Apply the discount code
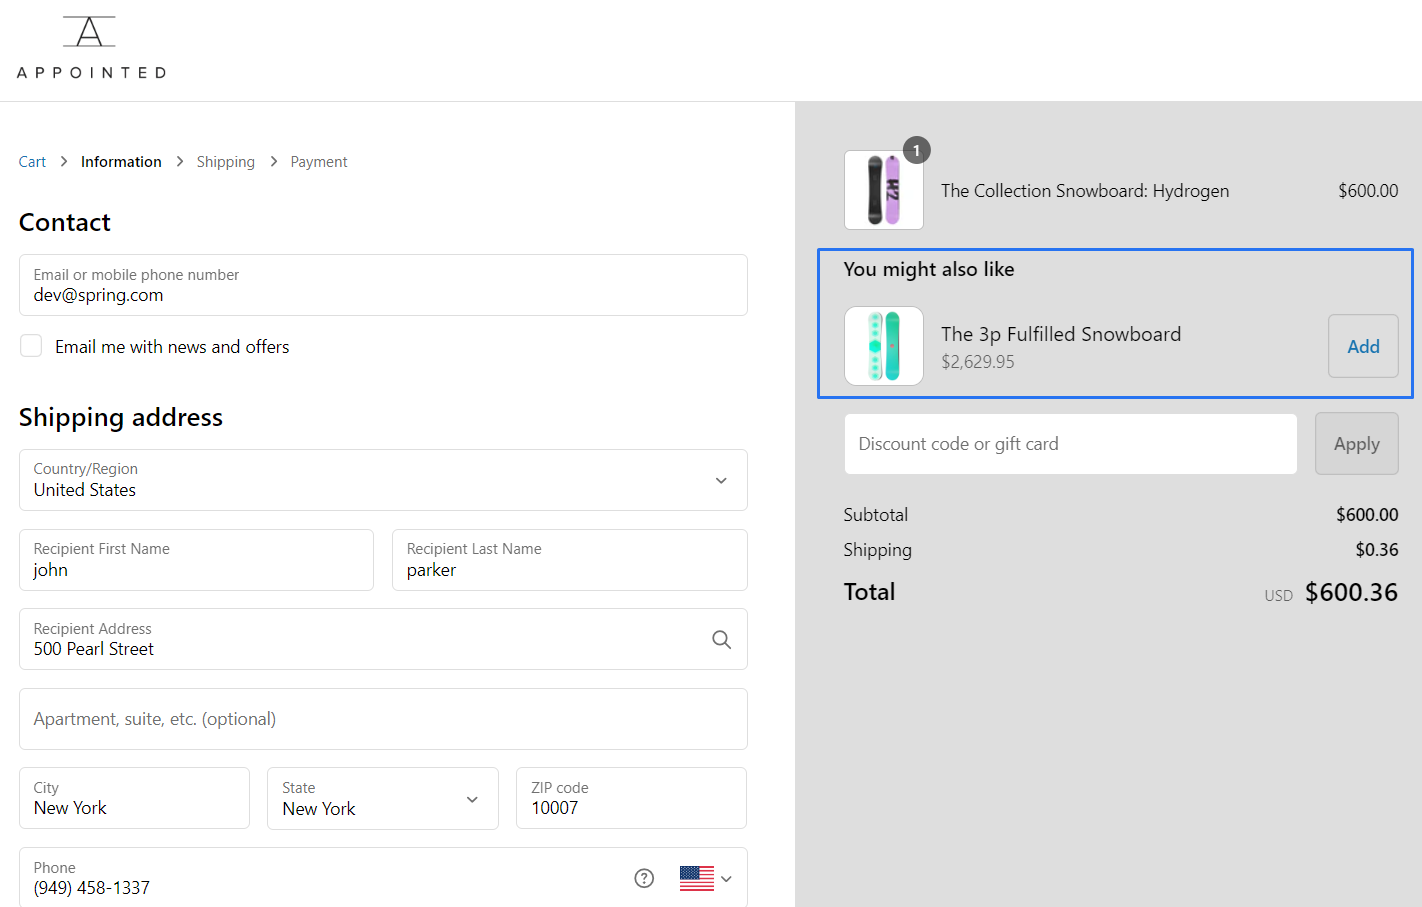The height and width of the screenshot is (907, 1422). pos(1356,443)
